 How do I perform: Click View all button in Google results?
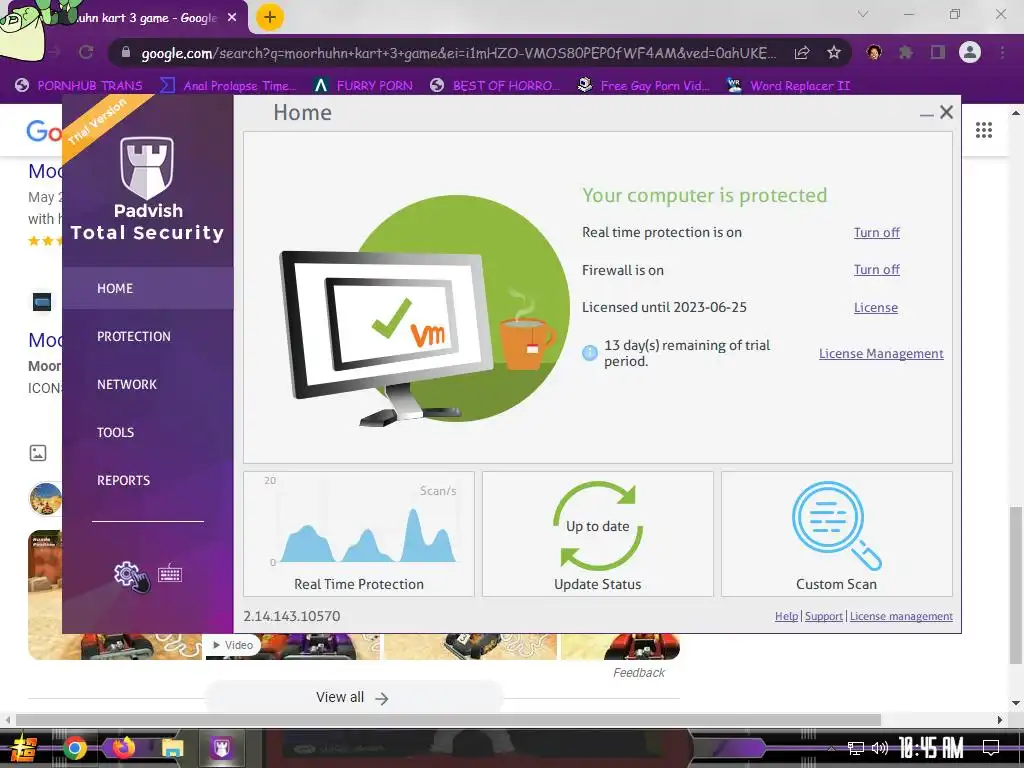tap(353, 697)
